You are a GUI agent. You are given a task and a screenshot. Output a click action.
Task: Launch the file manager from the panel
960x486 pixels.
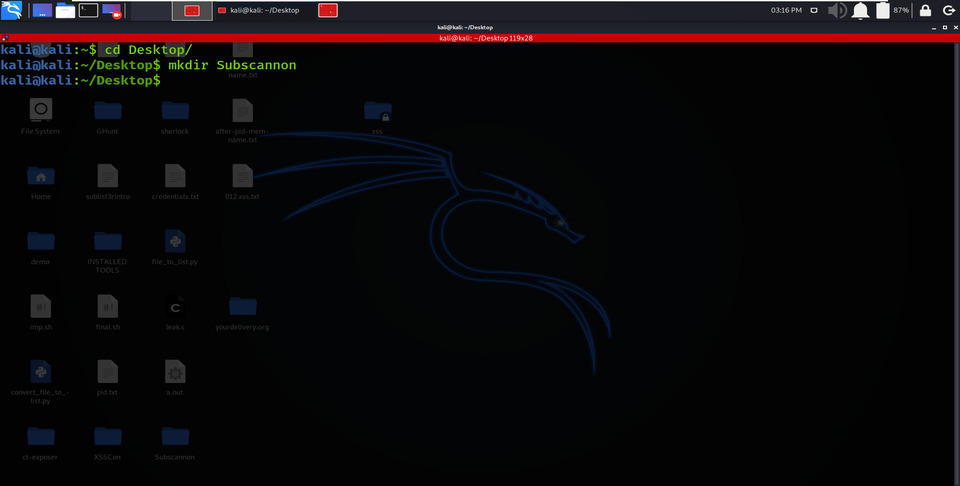pyautogui.click(x=66, y=10)
